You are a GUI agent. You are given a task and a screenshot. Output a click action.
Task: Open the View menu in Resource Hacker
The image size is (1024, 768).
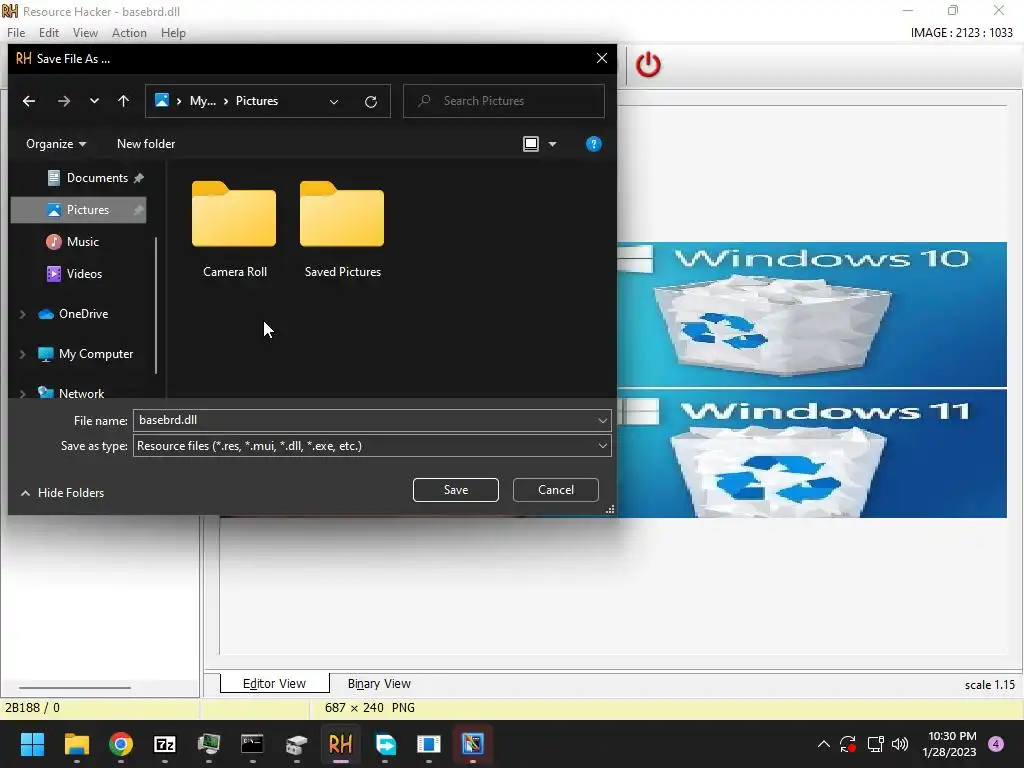[x=85, y=33]
